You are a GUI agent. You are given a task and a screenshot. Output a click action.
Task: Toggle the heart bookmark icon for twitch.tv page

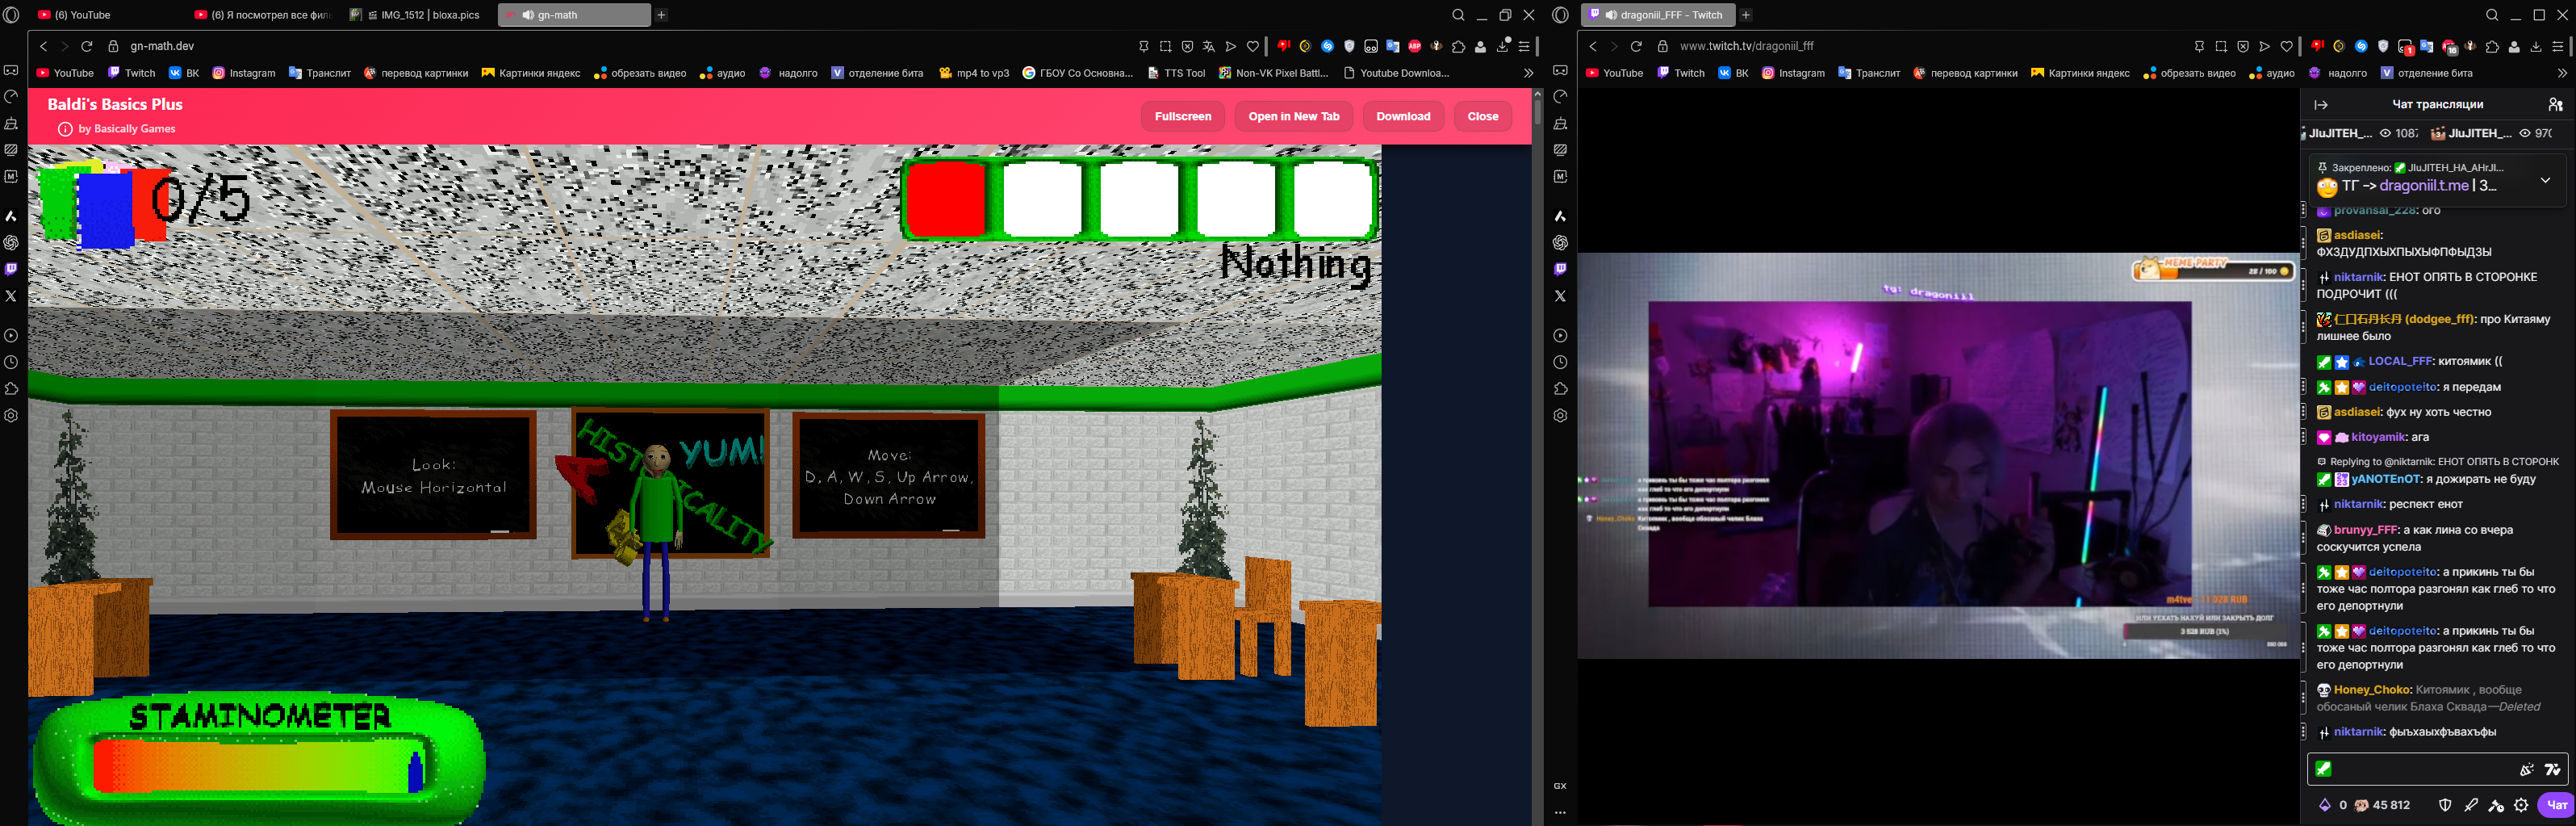point(2286,46)
